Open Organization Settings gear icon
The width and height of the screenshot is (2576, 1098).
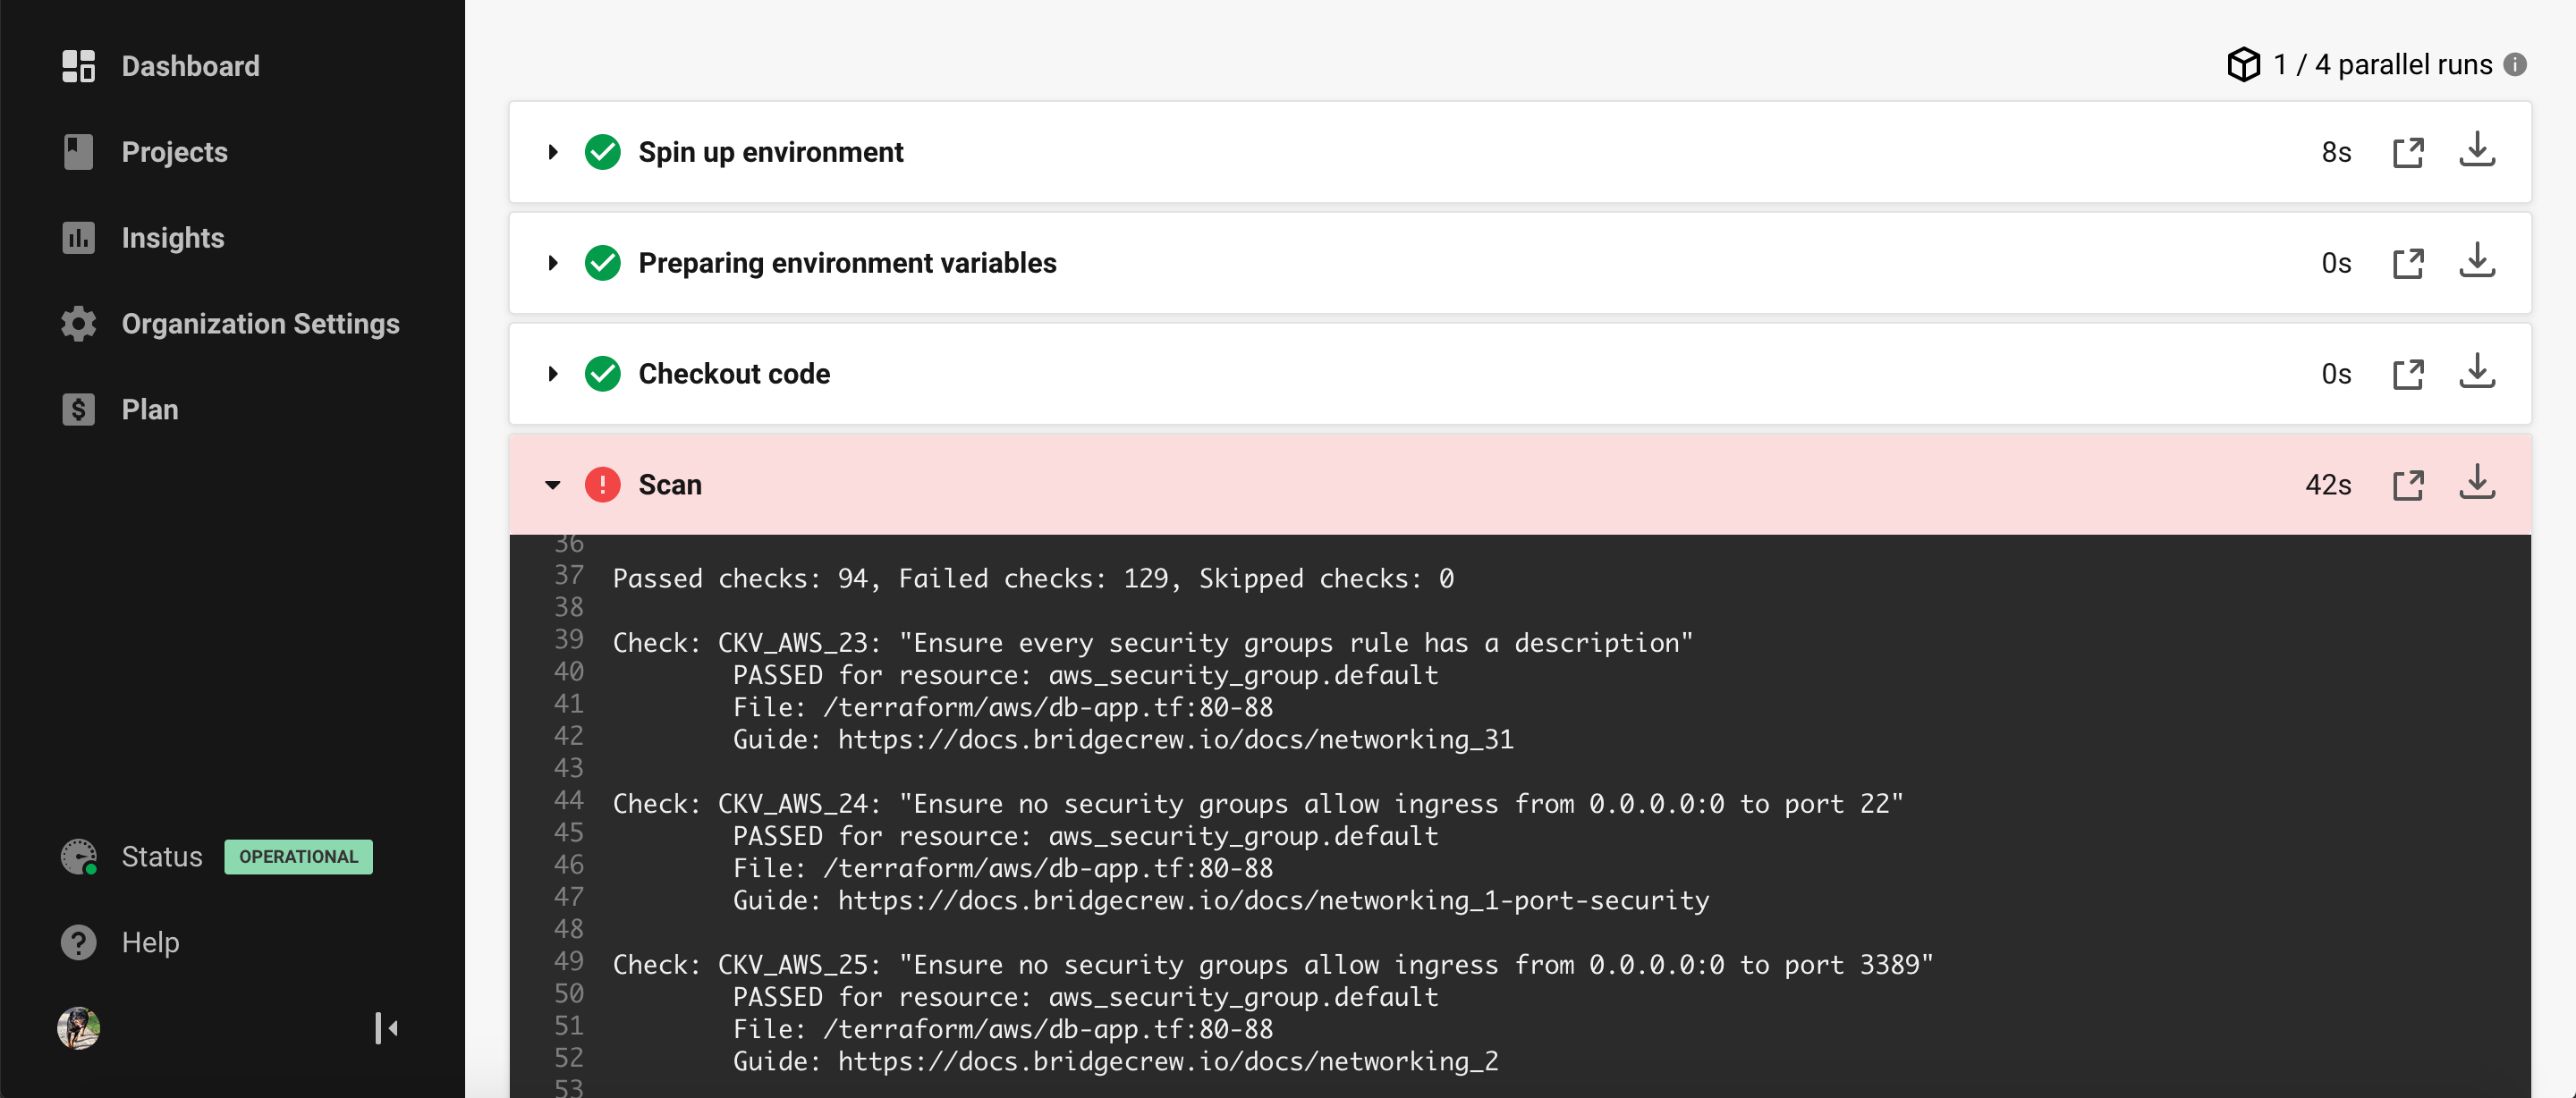pos(78,323)
